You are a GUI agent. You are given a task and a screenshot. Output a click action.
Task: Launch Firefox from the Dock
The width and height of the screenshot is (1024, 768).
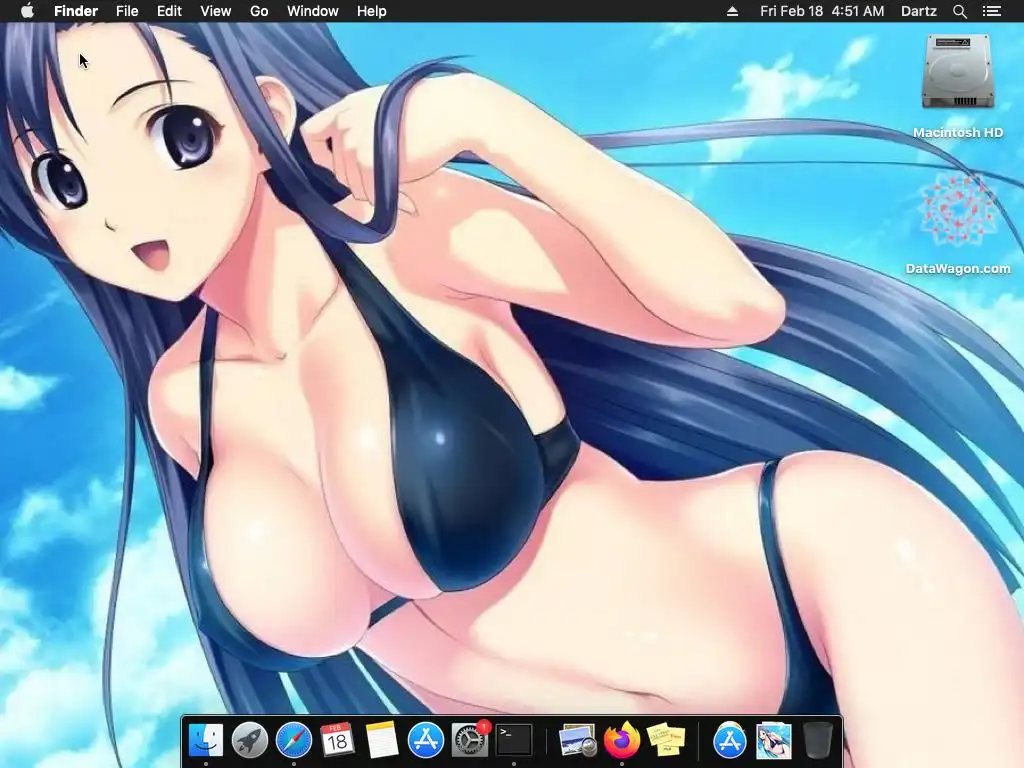[x=622, y=741]
